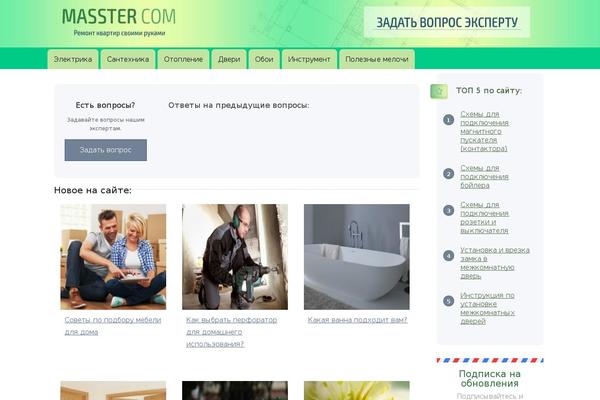The height and width of the screenshot is (400, 600).
Task: Open link about socket and switch schemes
Action: click(484, 217)
